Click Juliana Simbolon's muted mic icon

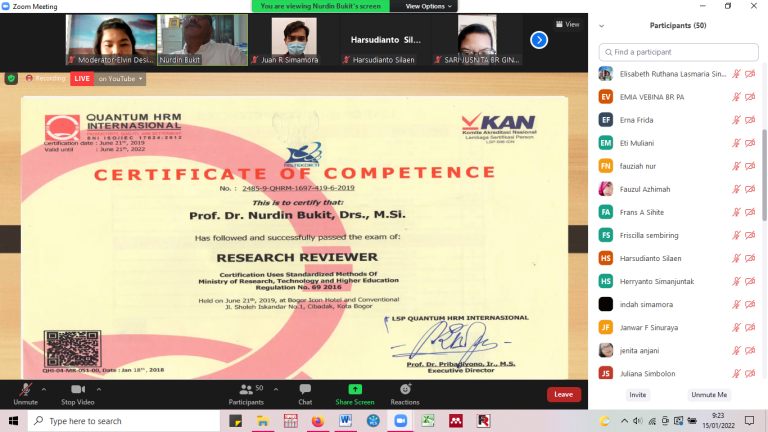click(x=736, y=373)
